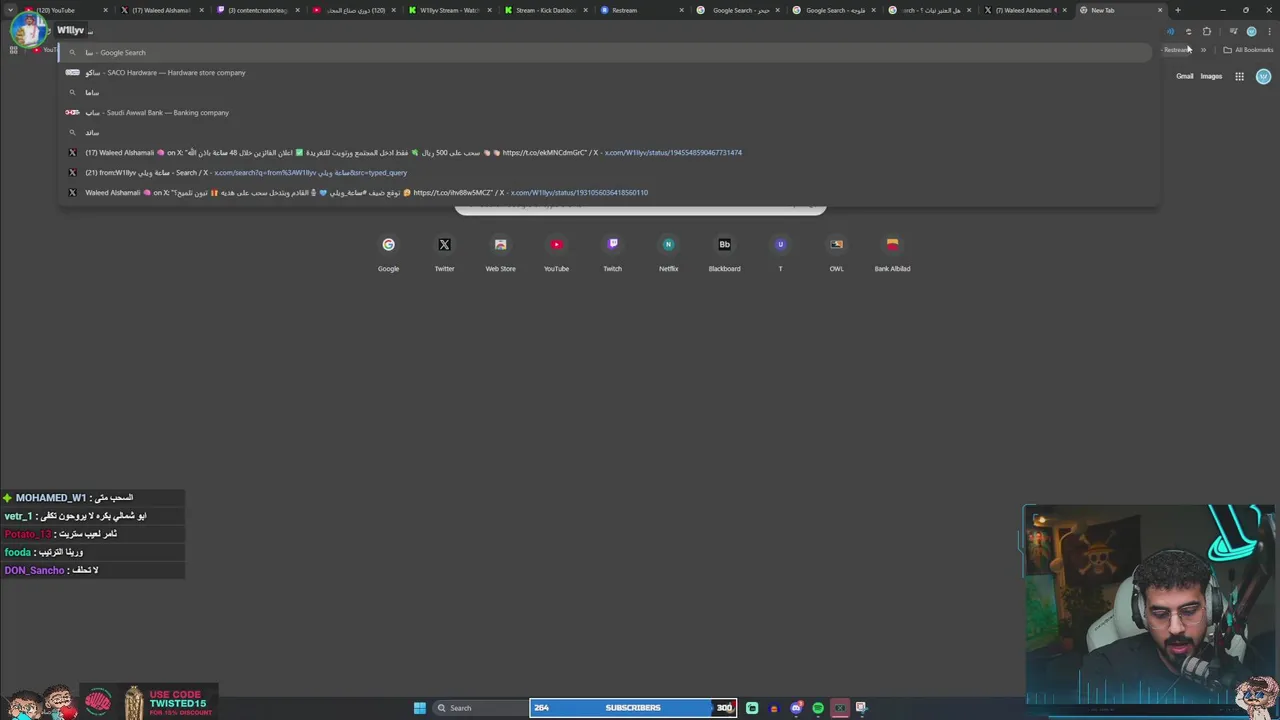Viewport: 1280px width, 720px height.
Task: Open the All Bookmarks folder
Action: (1248, 50)
